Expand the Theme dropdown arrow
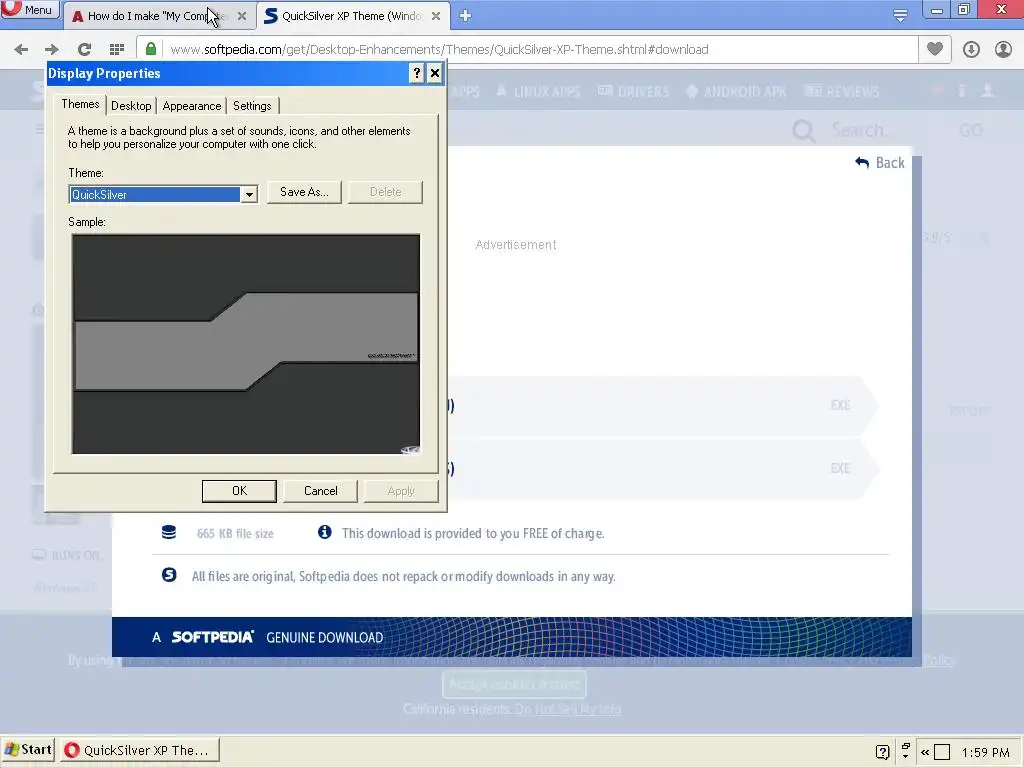 [249, 195]
